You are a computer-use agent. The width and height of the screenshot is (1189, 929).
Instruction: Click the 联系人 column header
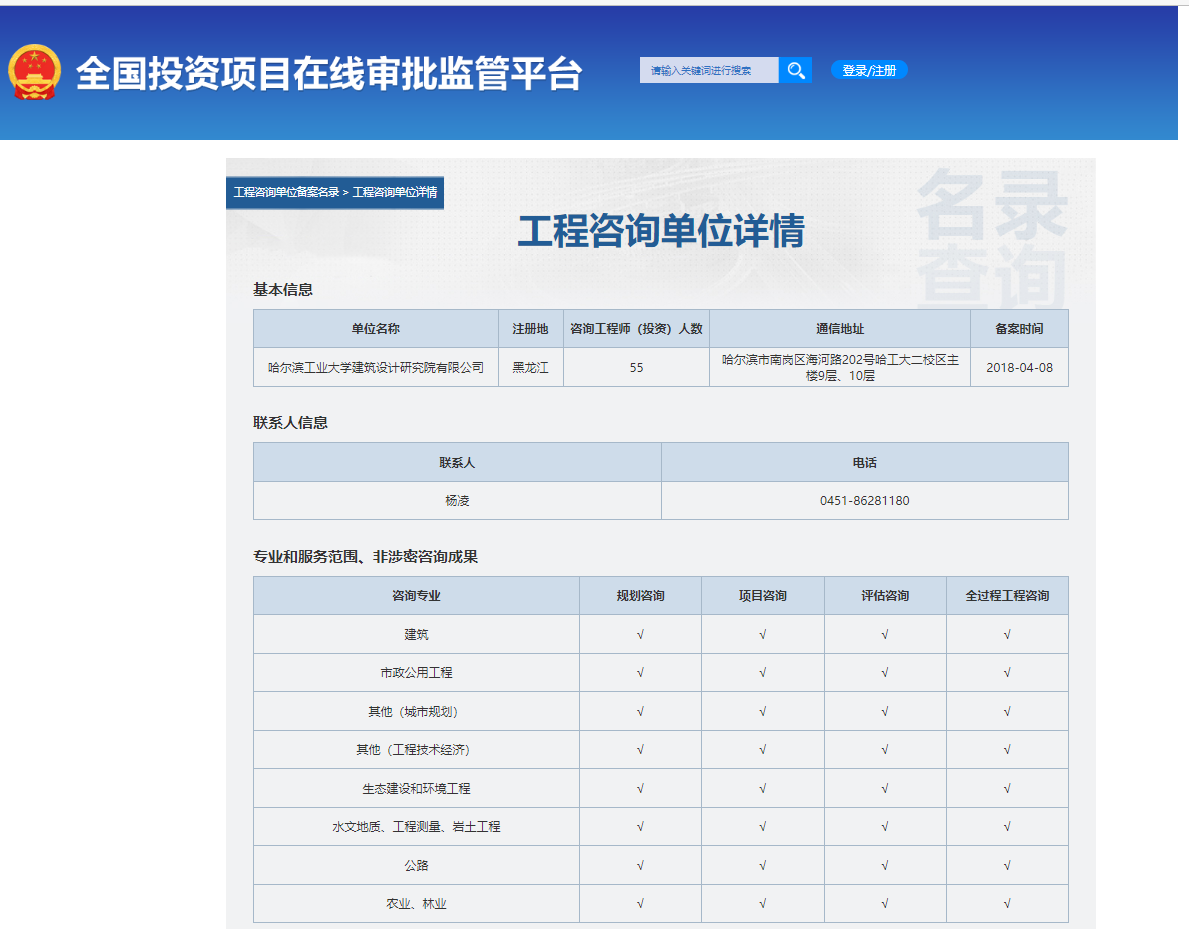click(457, 463)
